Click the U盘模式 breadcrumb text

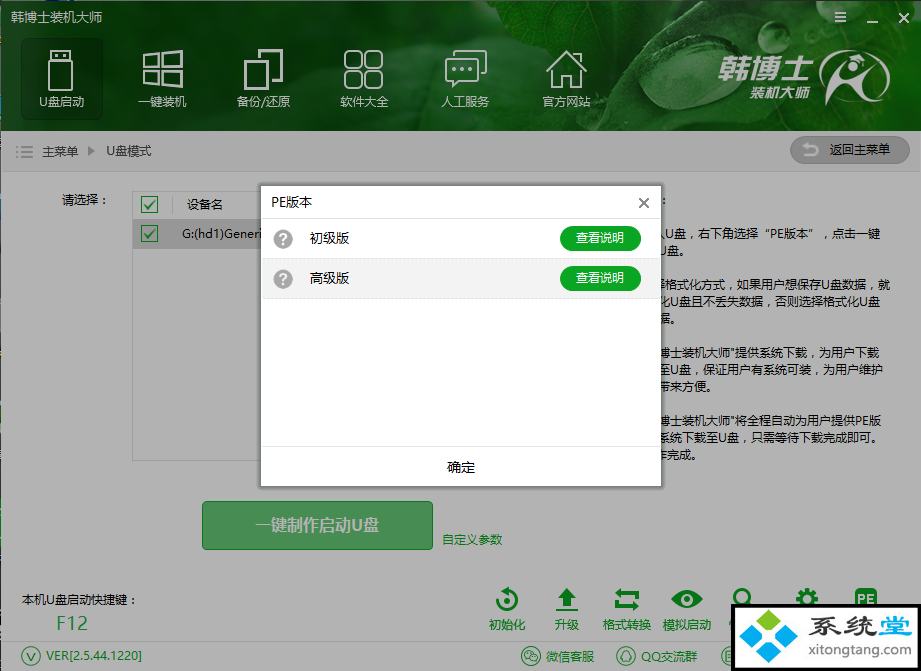click(129, 151)
